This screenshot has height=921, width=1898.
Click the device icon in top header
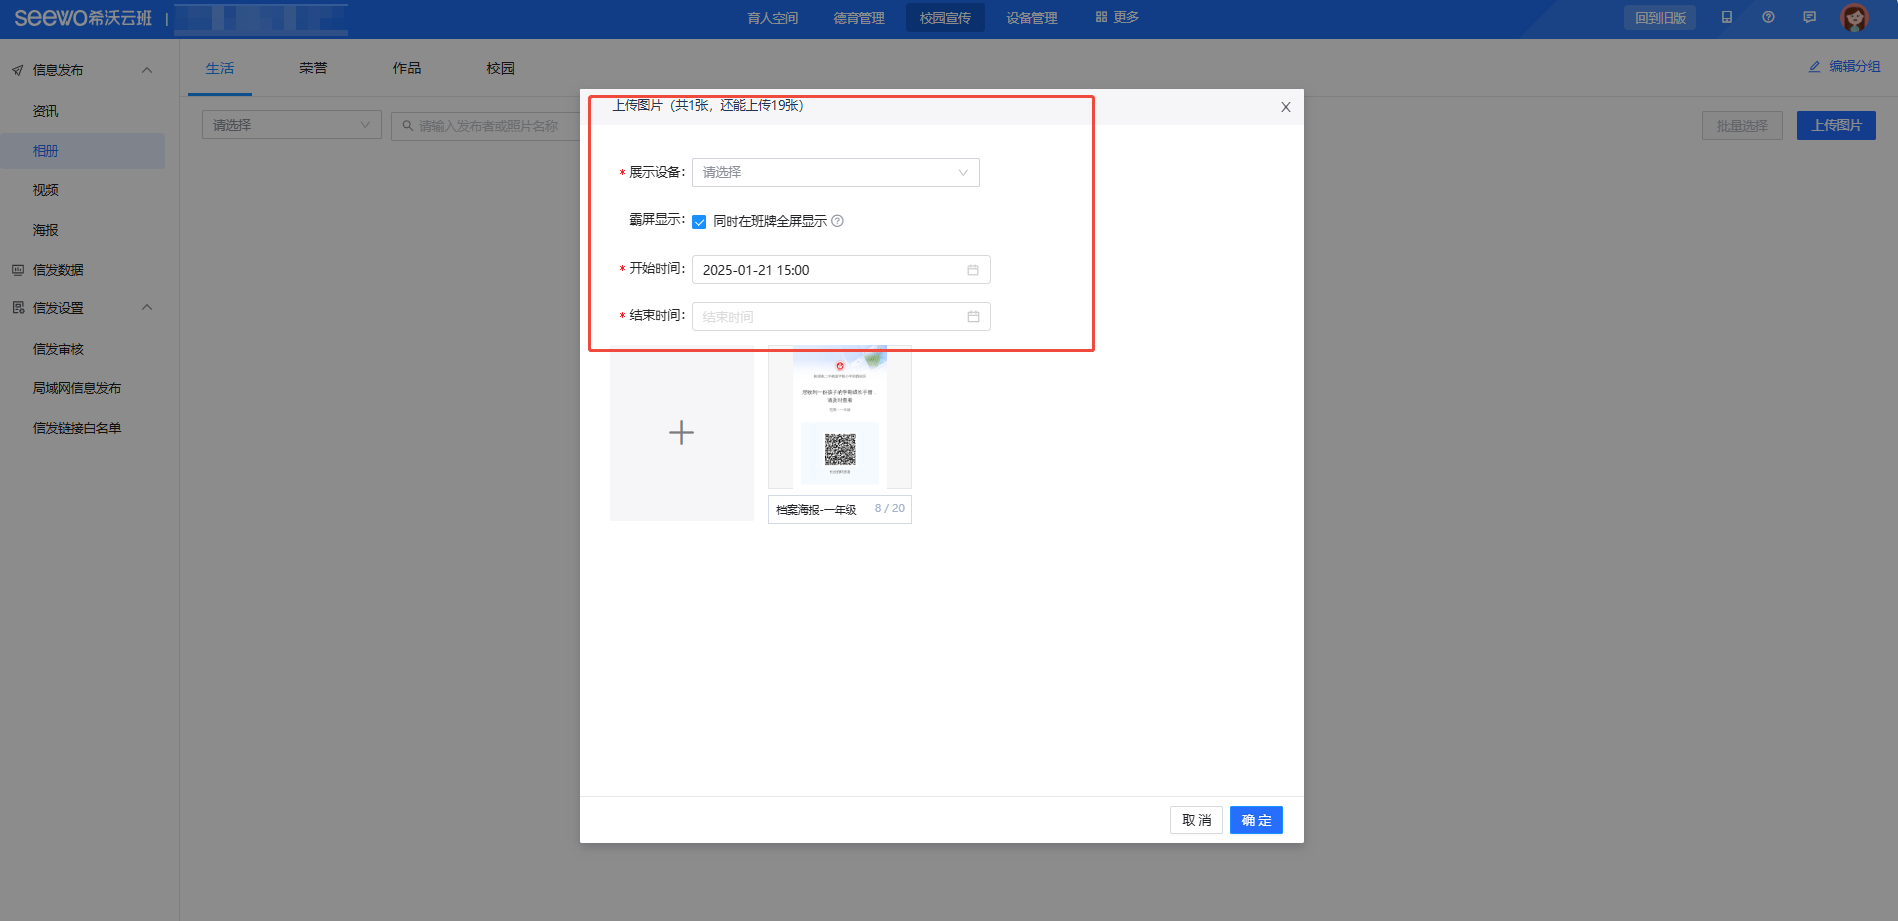tap(1726, 17)
